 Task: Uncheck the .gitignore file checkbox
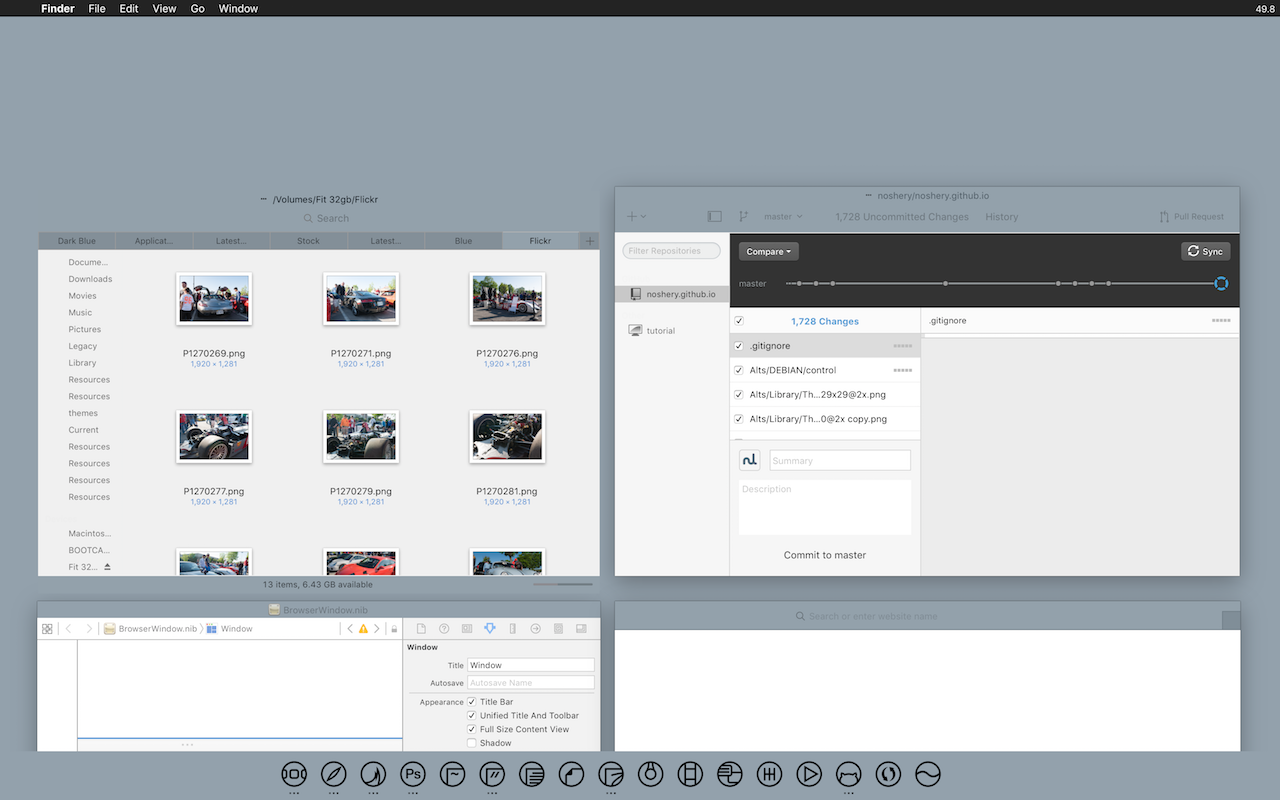739,346
